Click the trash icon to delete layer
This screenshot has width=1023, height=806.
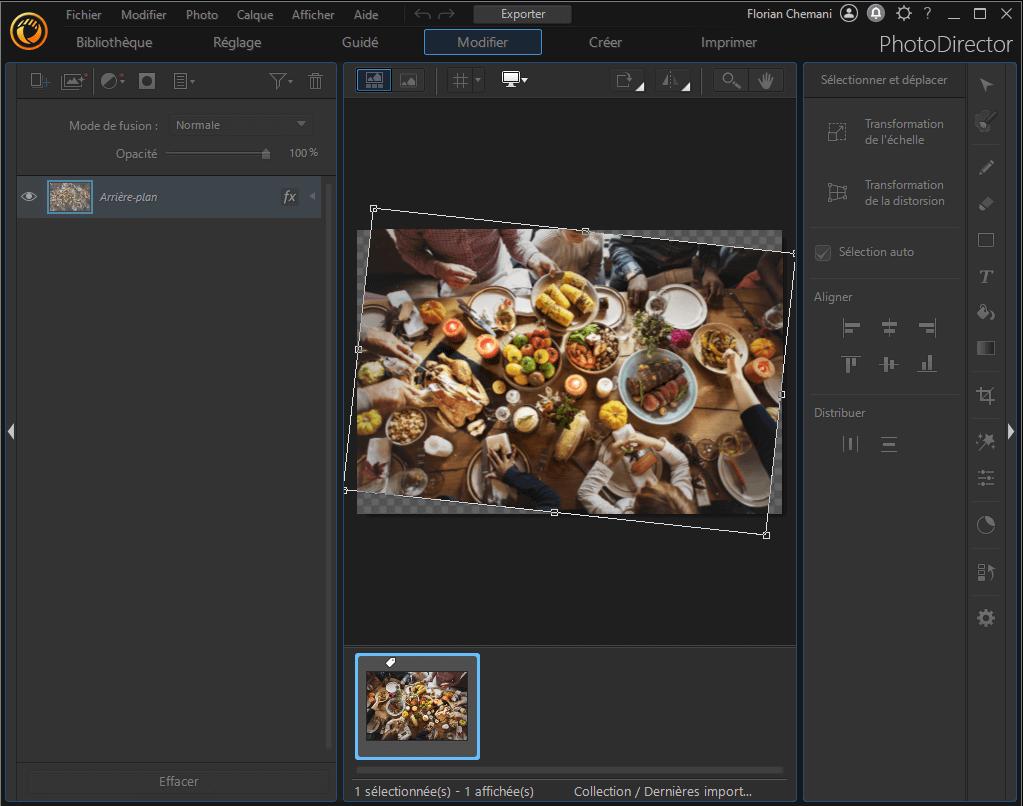coord(316,82)
